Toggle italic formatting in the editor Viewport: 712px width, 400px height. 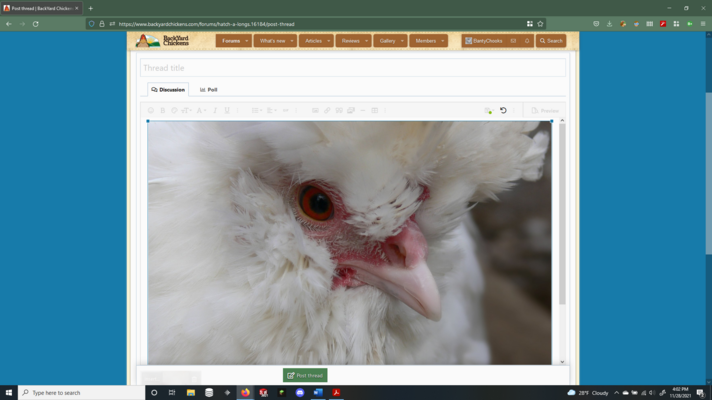pyautogui.click(x=215, y=110)
